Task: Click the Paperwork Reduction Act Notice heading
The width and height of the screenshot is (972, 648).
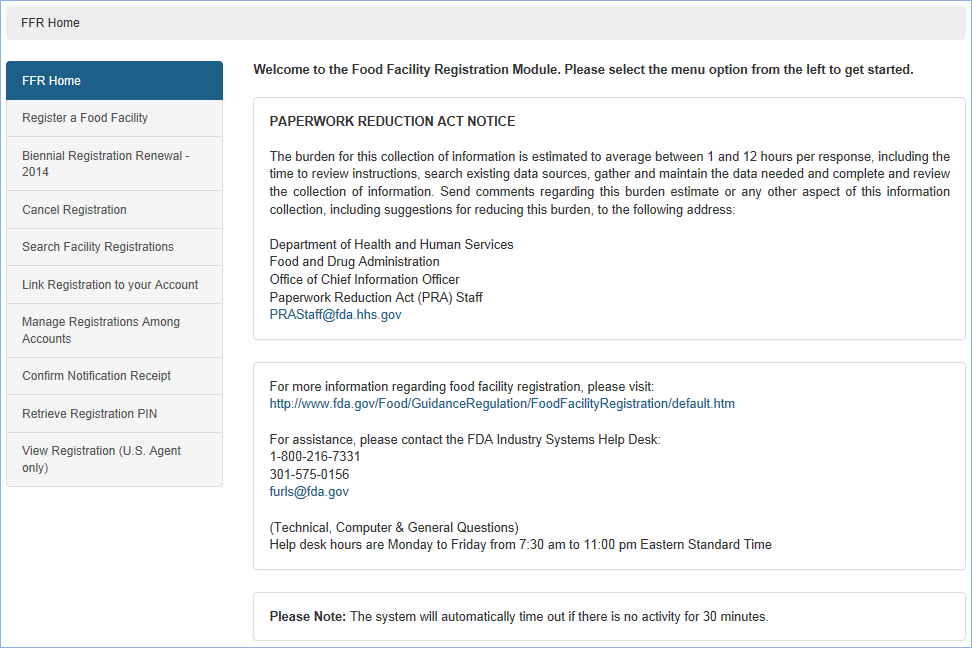Action: (392, 122)
